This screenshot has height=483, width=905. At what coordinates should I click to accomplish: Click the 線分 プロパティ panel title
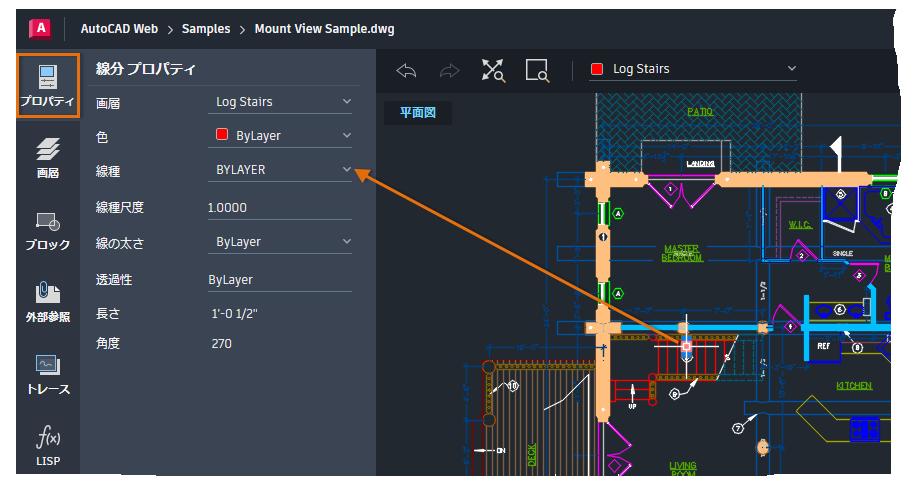click(x=146, y=69)
